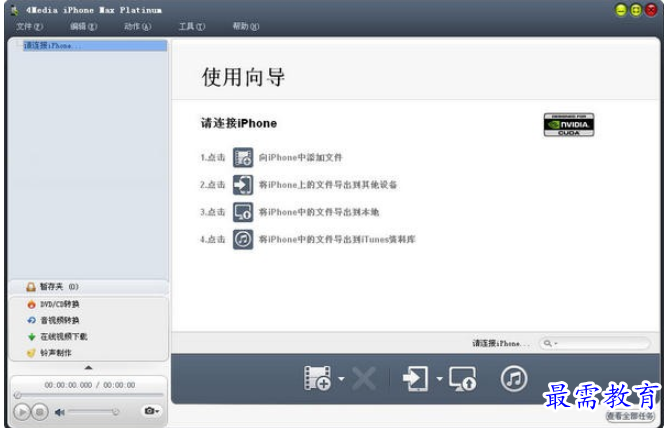This screenshot has height=428, width=667.
Task: Click the export to device toolbar button
Action: click(x=416, y=378)
